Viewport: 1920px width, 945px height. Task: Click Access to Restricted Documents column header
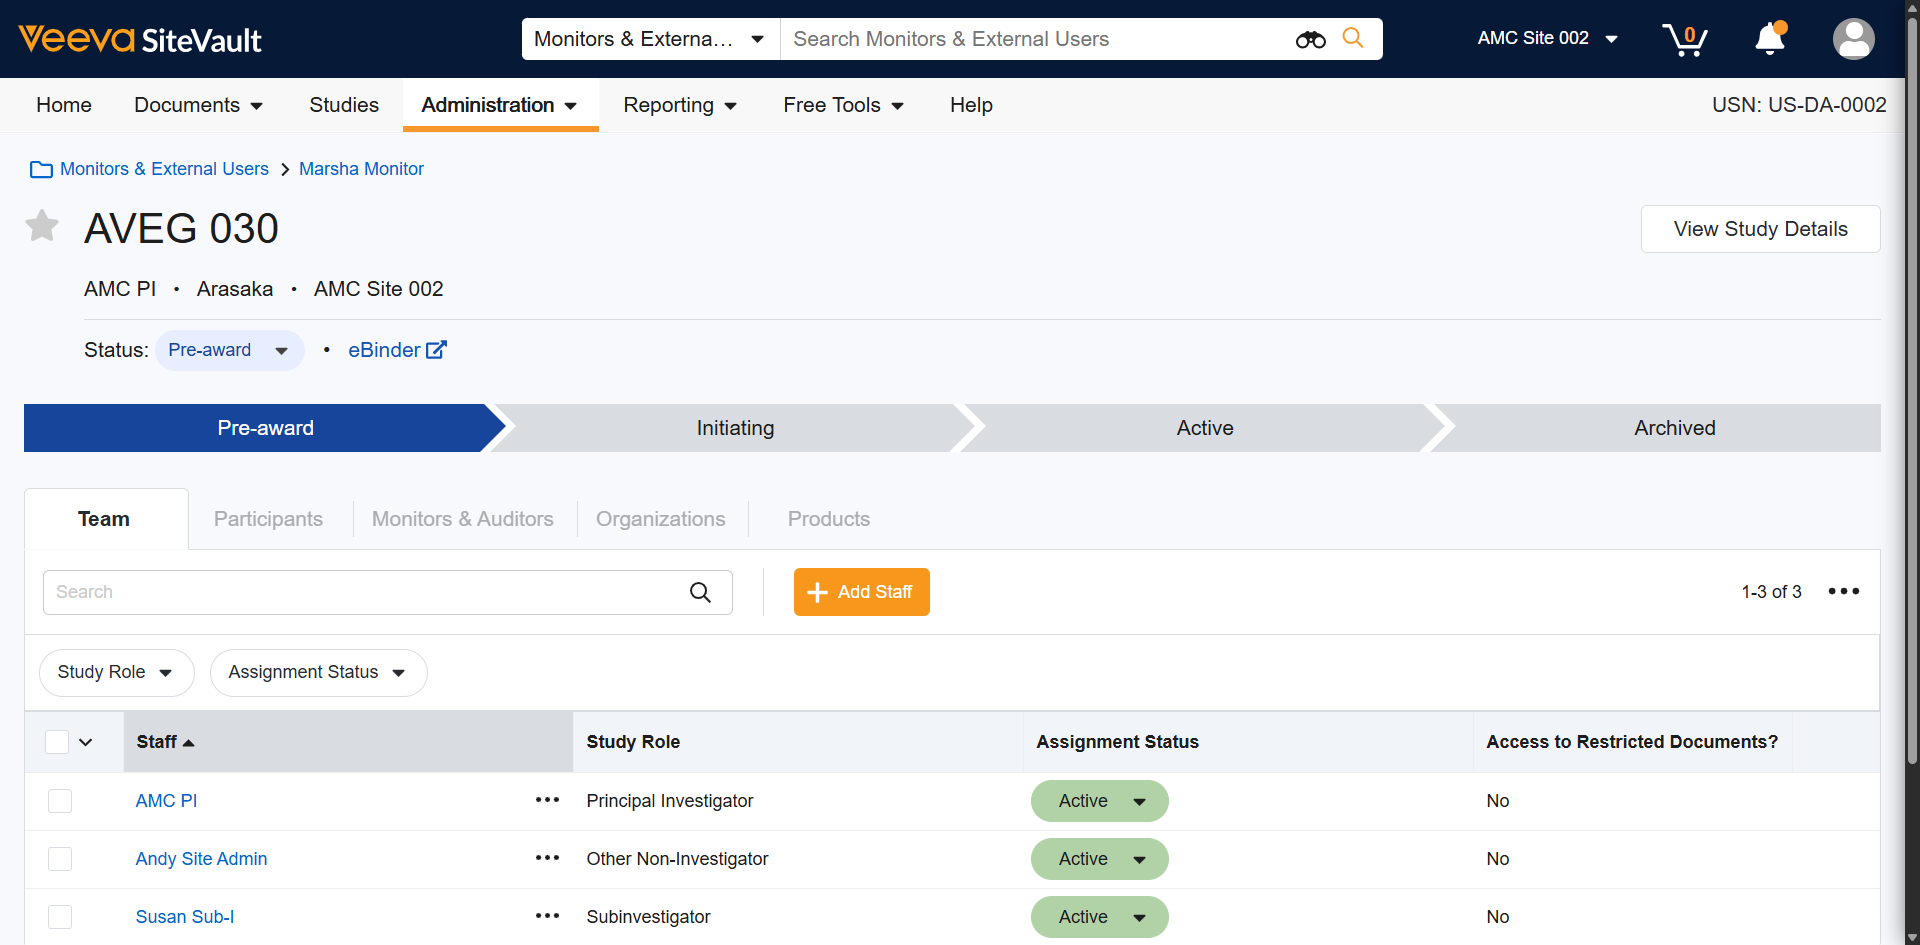pyautogui.click(x=1632, y=742)
